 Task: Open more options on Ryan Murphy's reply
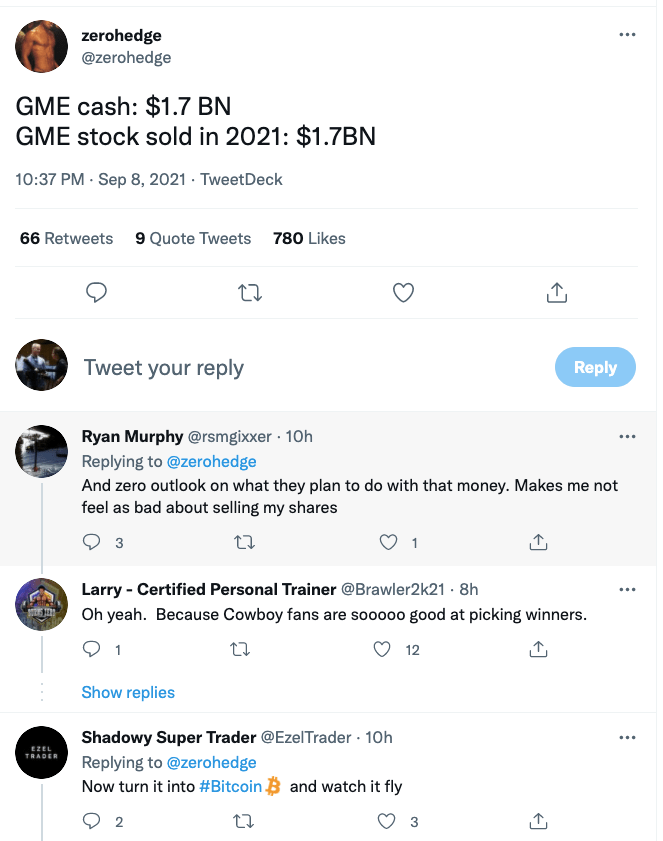627,437
